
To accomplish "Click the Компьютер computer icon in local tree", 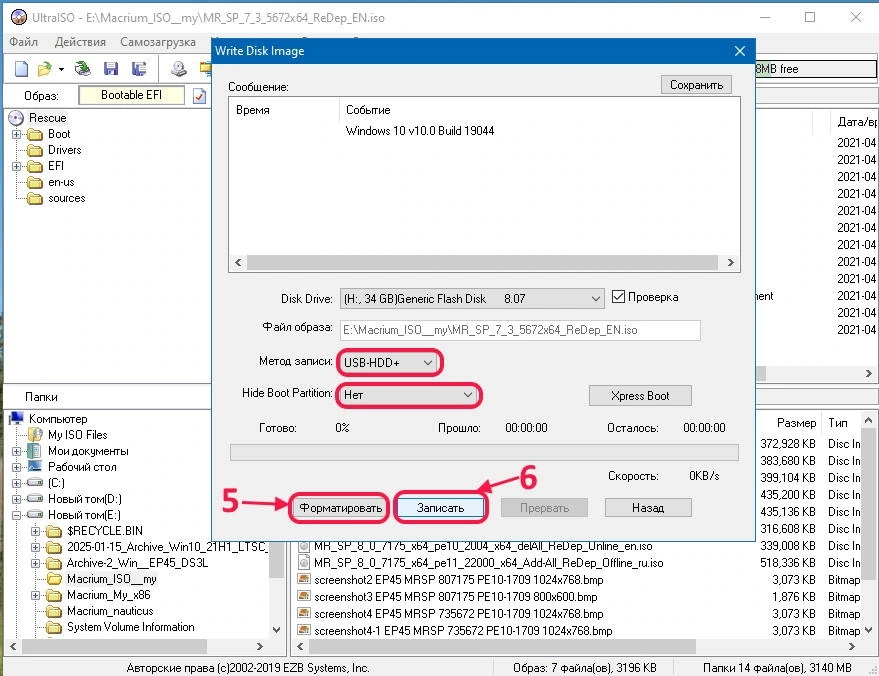I will (x=17, y=418).
